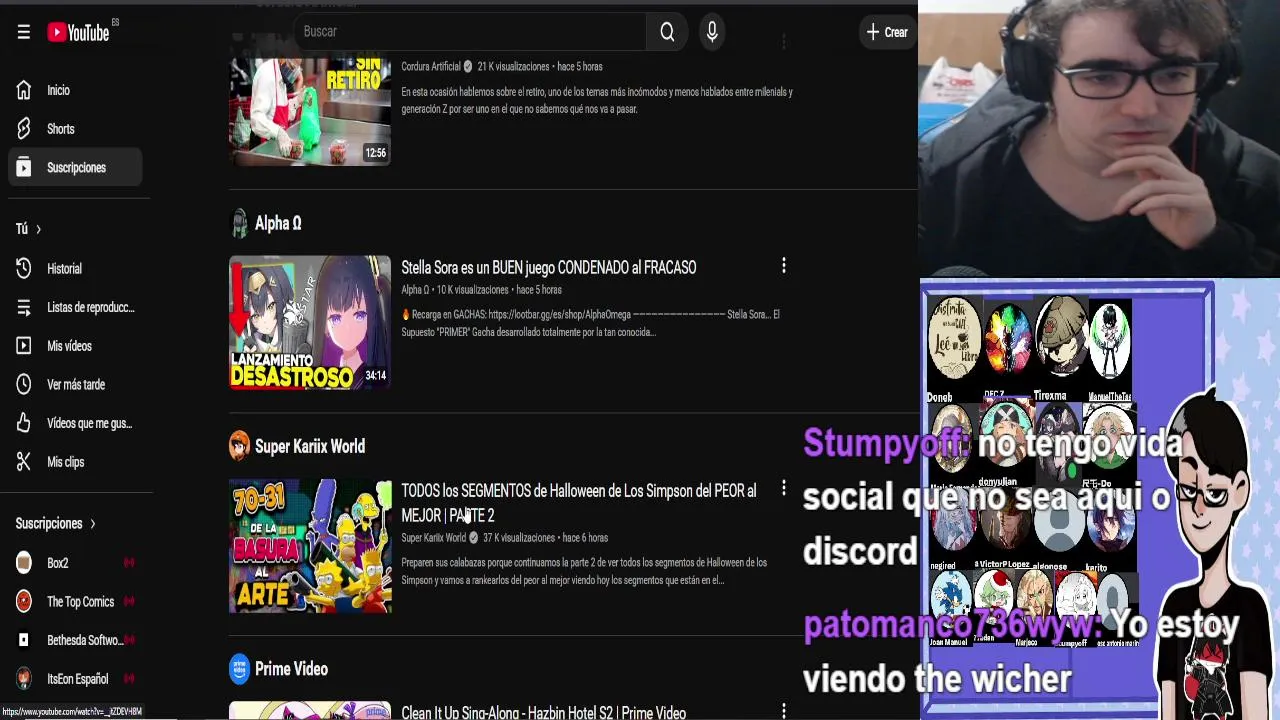Open options menu for Stella Sora video

click(784, 266)
